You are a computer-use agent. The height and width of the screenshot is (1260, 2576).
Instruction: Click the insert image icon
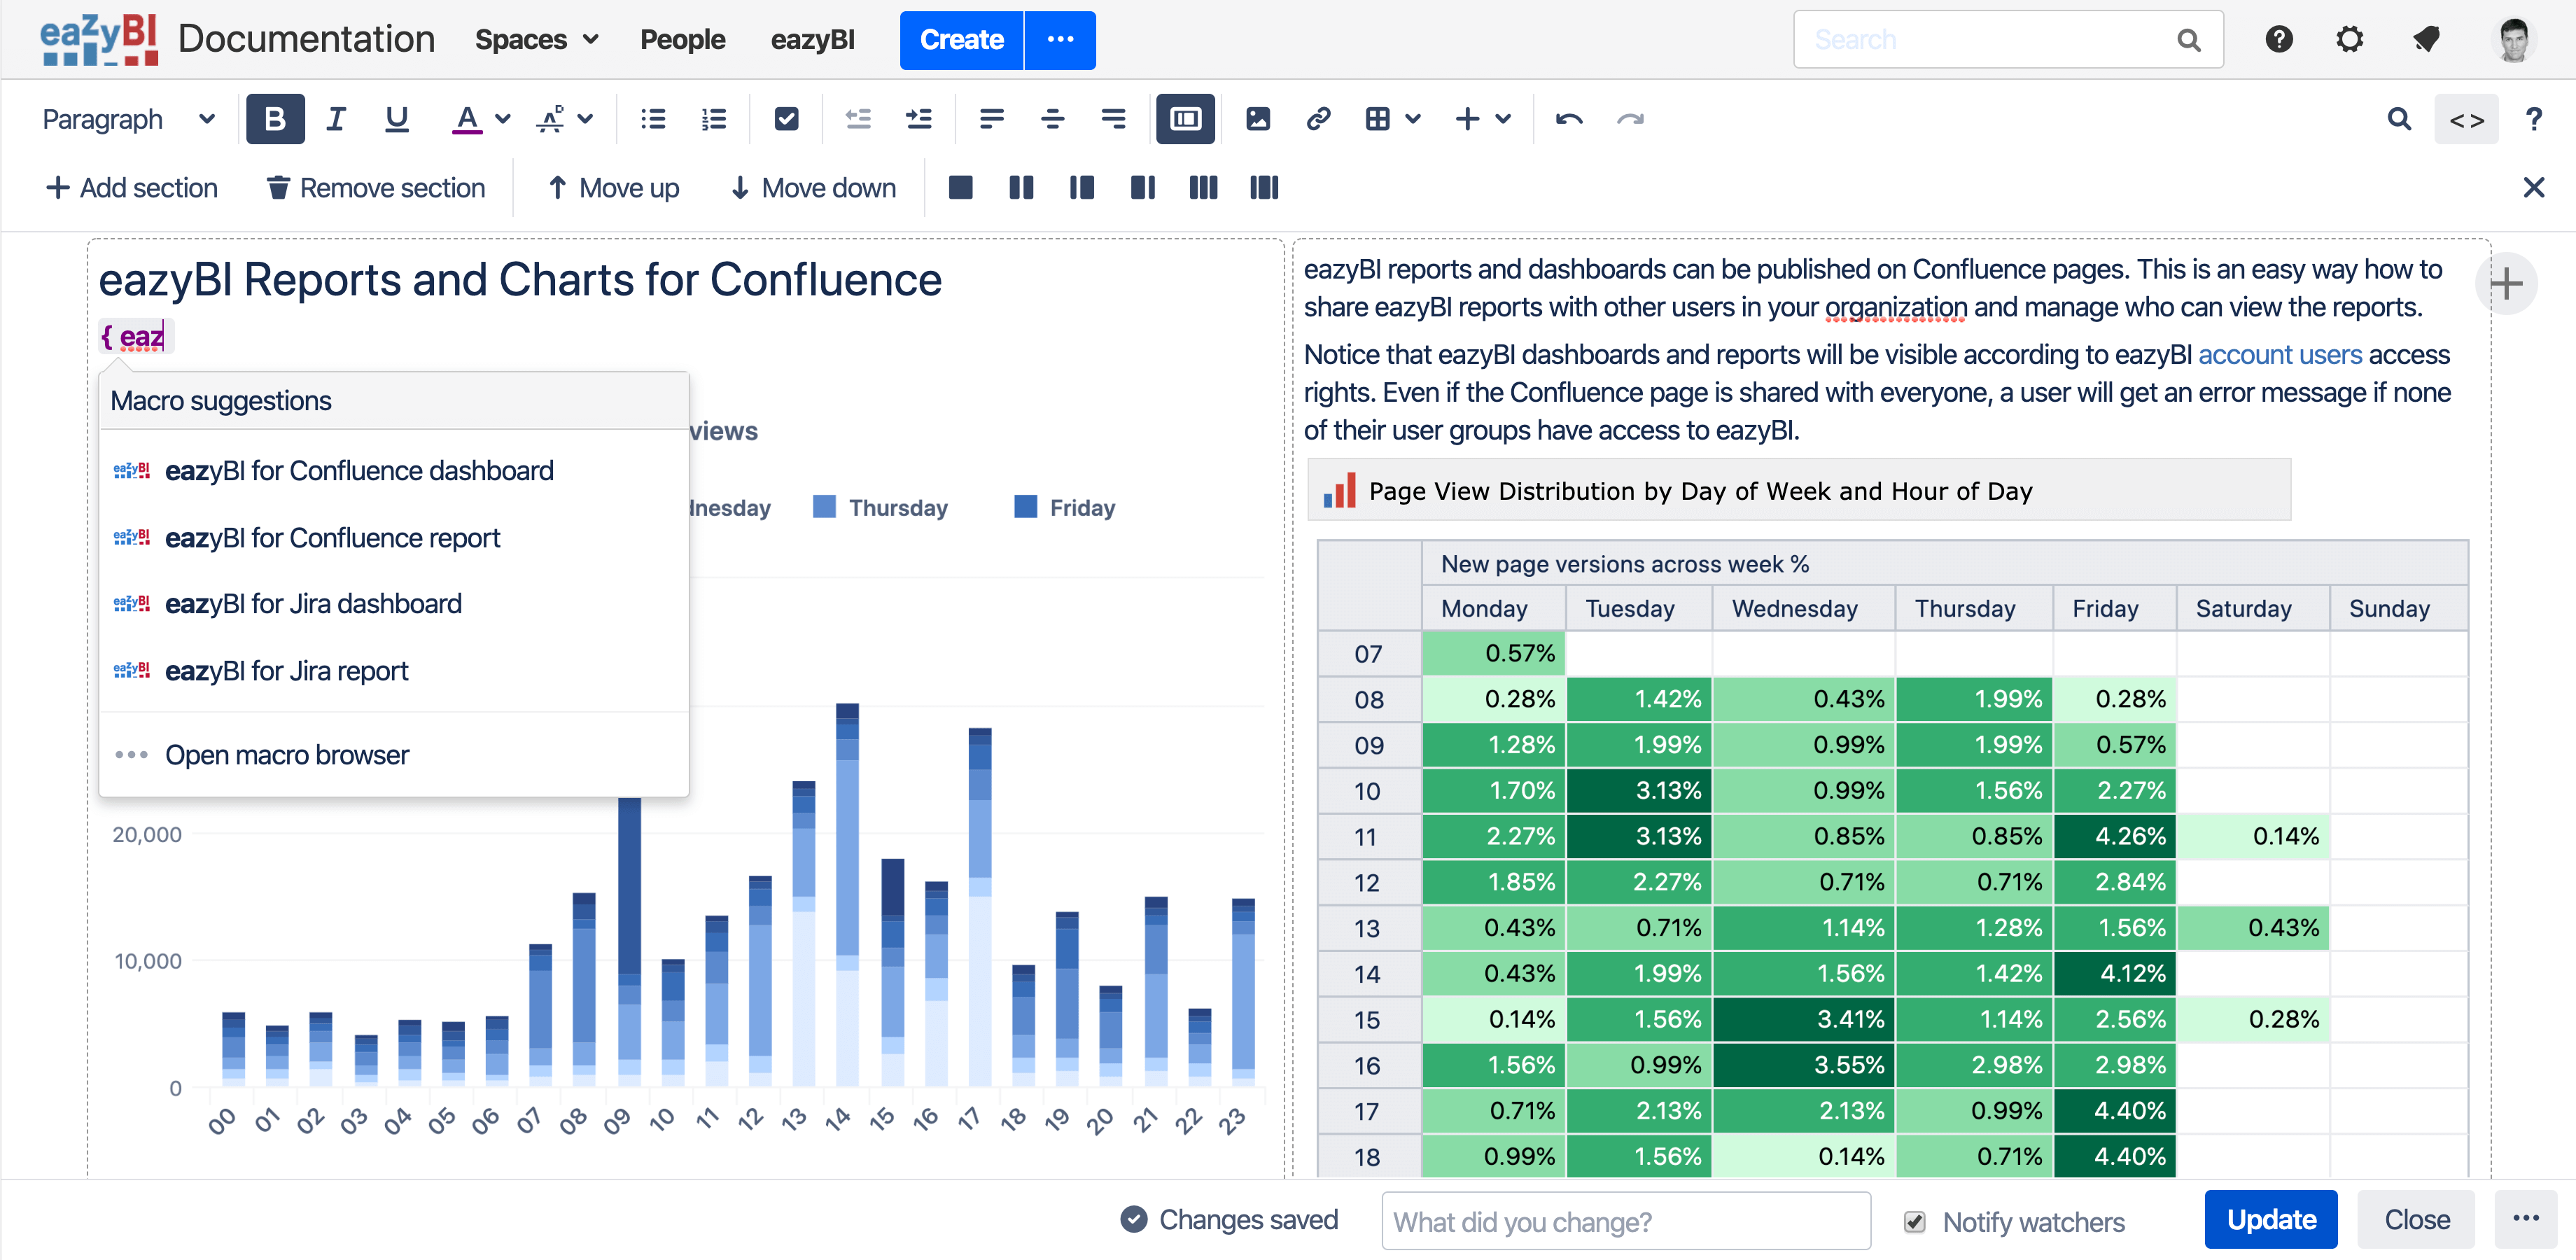[1258, 119]
